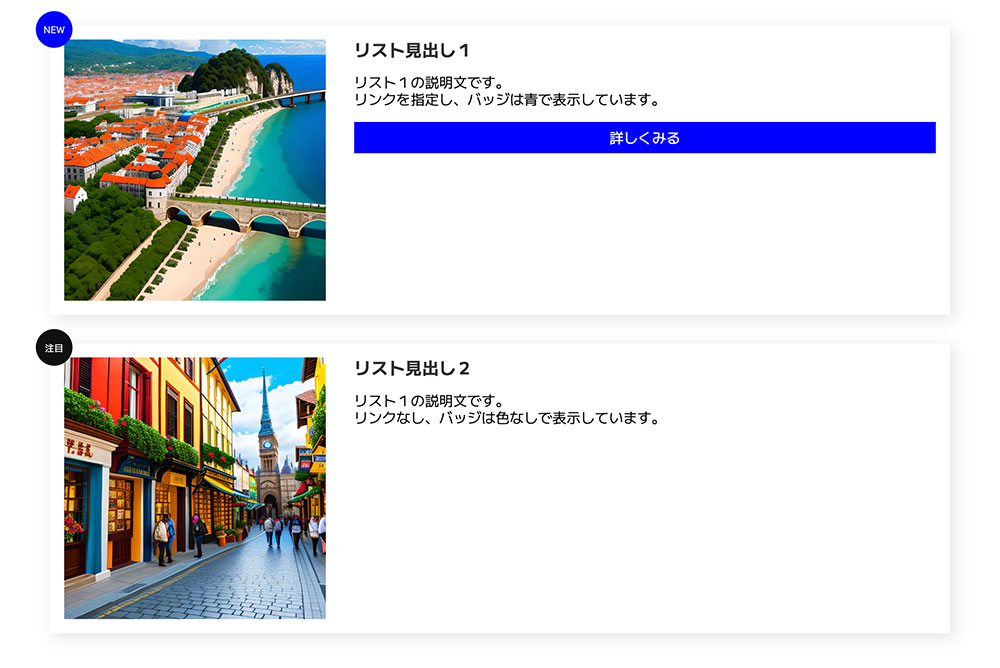Click the blue NEW badge
This screenshot has width=1000, height=668.
pos(54,29)
